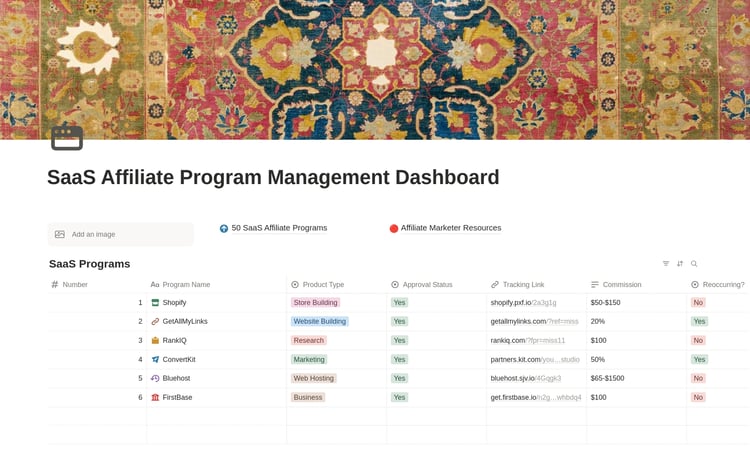Viewport: 750px width, 468px height.
Task: Click the 20% commission cell
Action: [637, 322]
